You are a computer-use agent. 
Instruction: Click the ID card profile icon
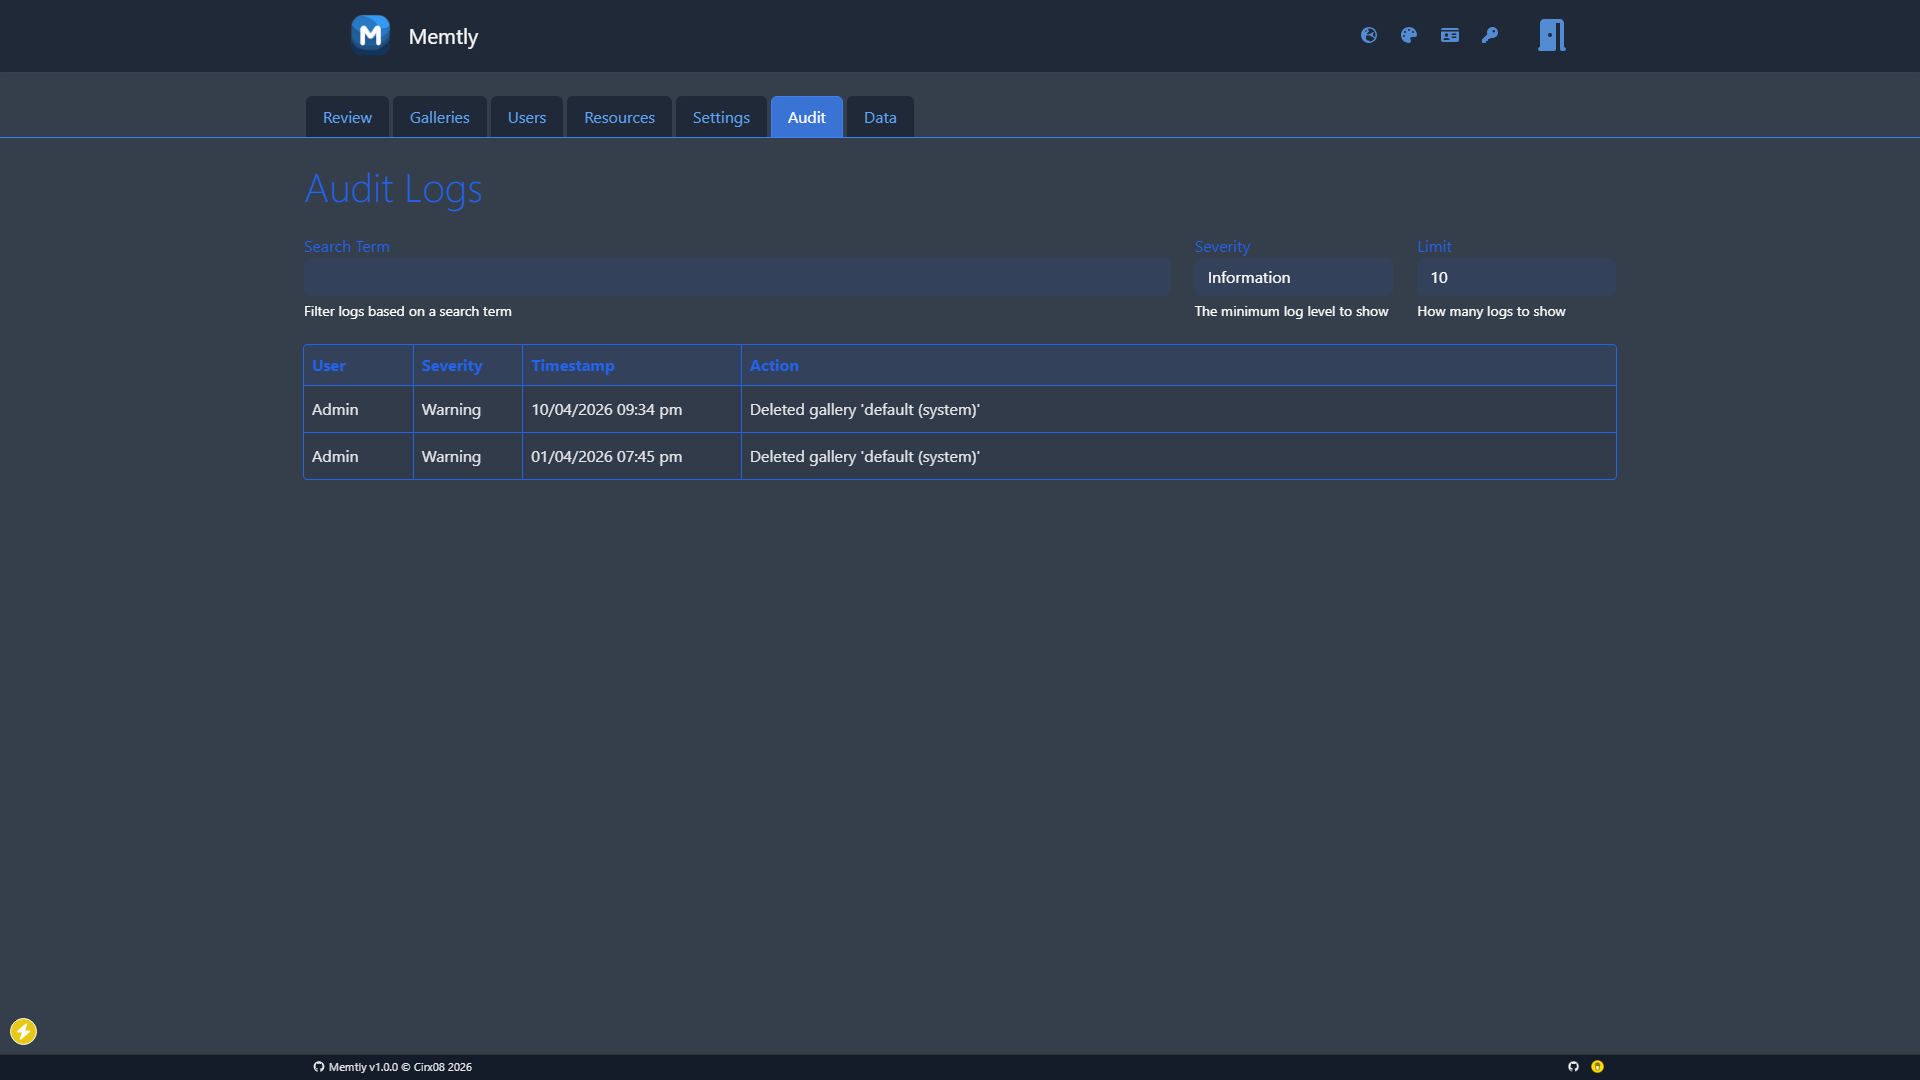click(x=1450, y=35)
